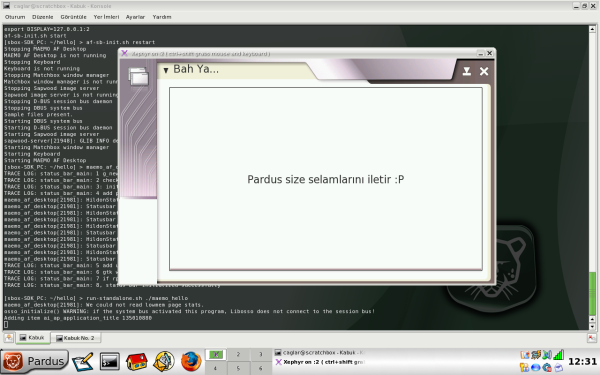The height and width of the screenshot is (375, 600).
Task: Open the Ayarlar menu
Action: tap(135, 17)
